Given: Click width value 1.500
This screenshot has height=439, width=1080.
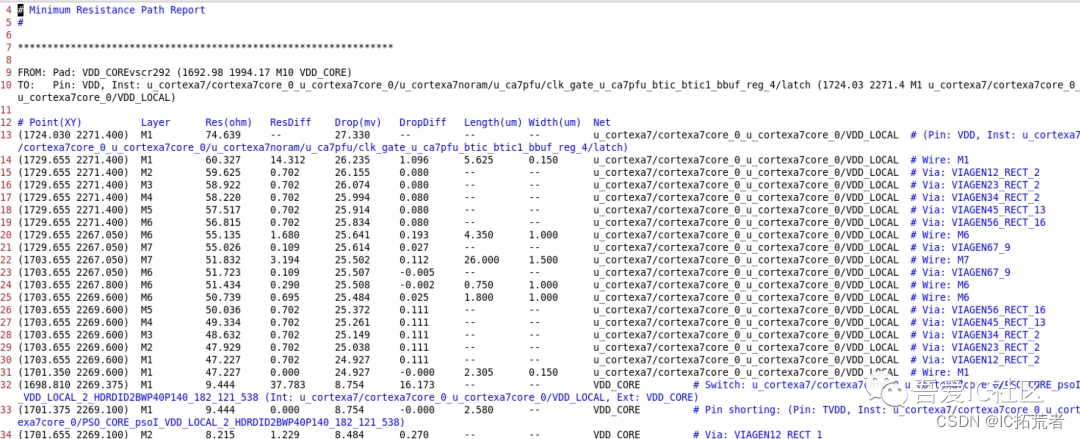Looking at the screenshot, I should pyautogui.click(x=543, y=259).
